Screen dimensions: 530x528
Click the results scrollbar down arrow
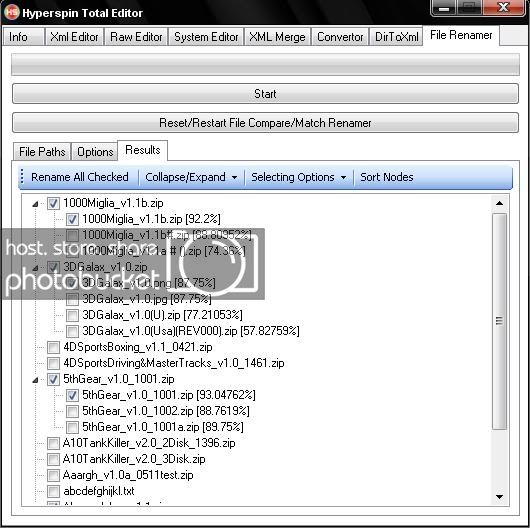coord(499,497)
